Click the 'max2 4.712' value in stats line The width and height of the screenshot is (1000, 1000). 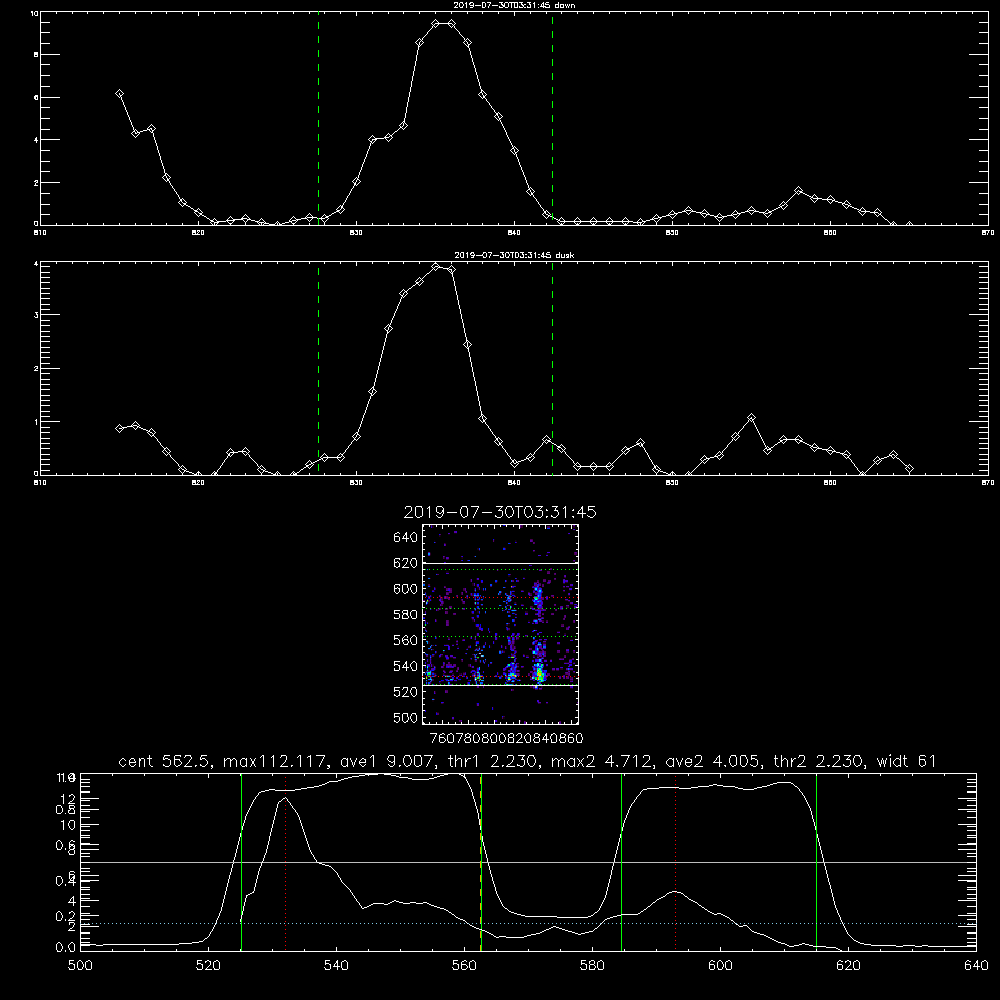(601, 761)
